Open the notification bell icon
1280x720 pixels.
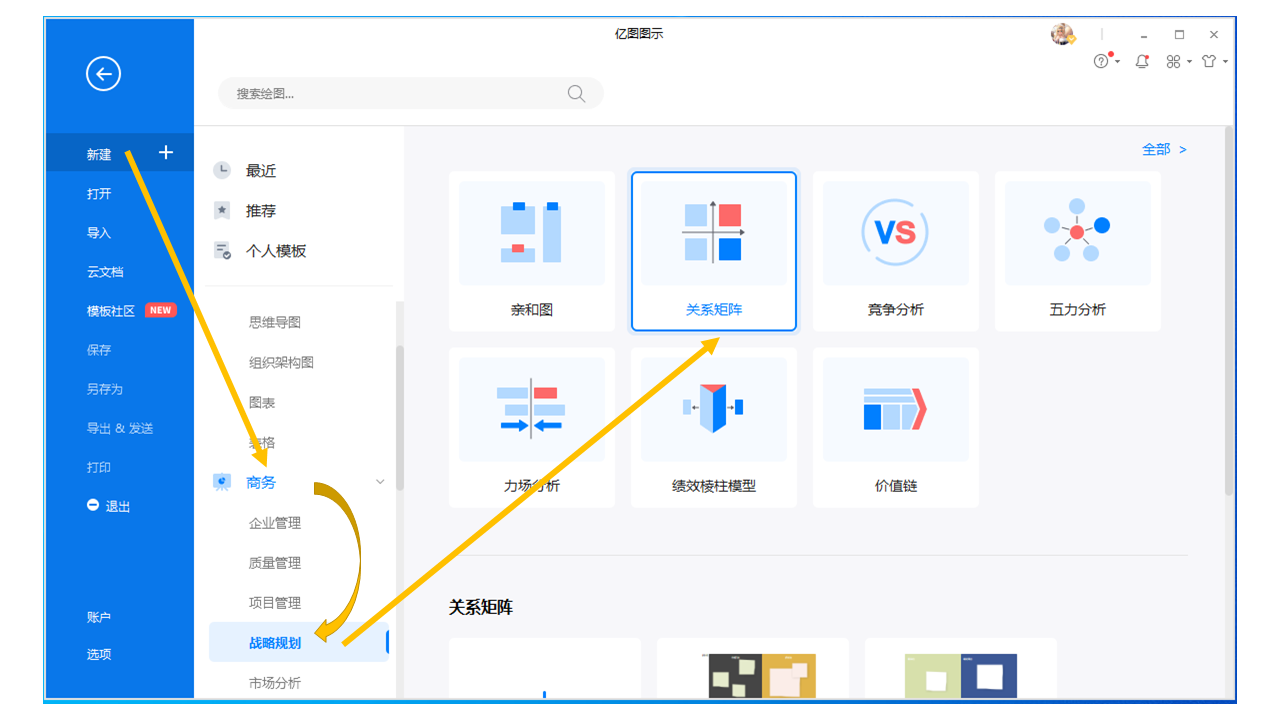click(1142, 61)
